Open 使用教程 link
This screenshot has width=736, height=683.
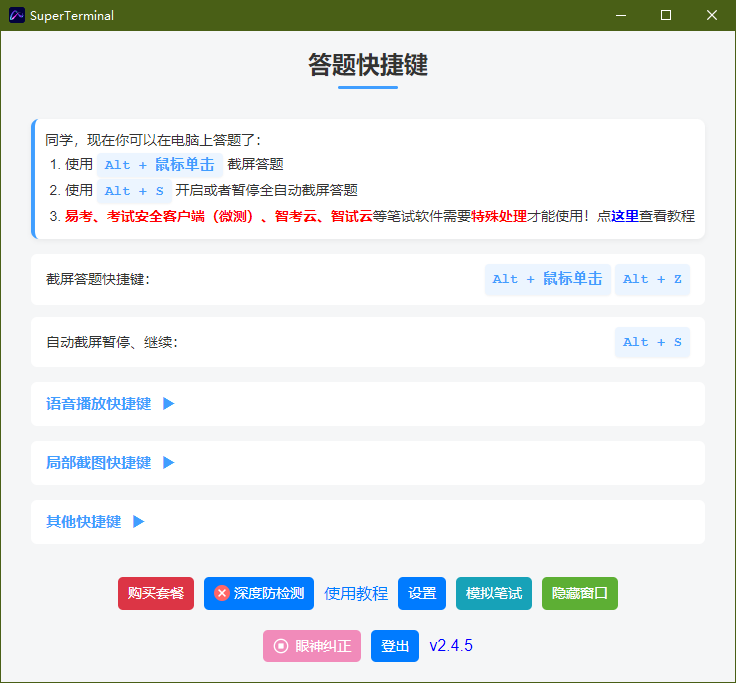tap(356, 593)
